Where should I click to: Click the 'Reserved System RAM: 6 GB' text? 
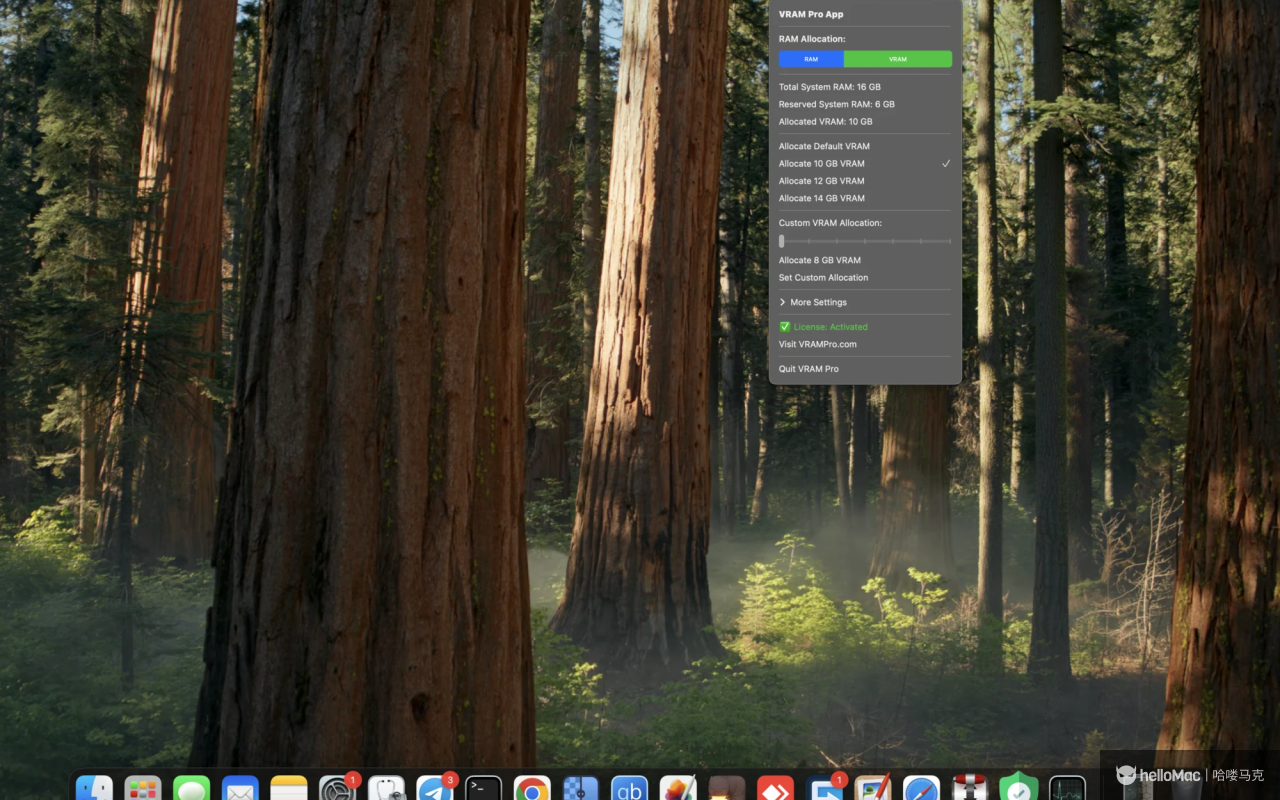(x=837, y=104)
